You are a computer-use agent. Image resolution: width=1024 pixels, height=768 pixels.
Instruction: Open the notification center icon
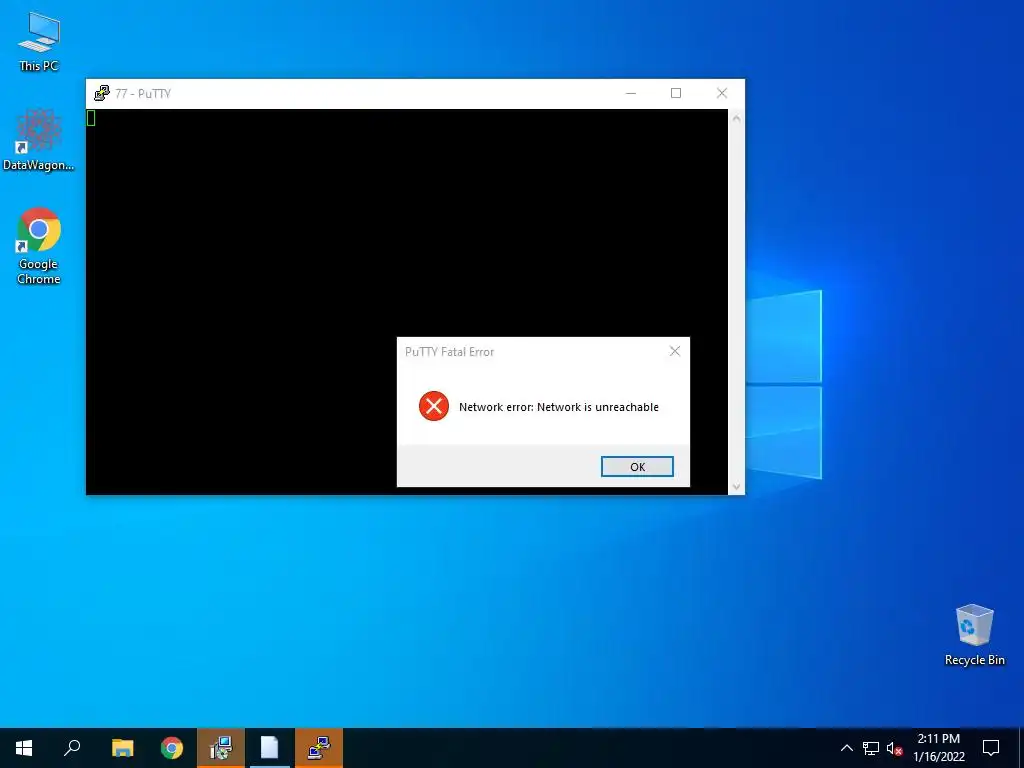point(991,748)
